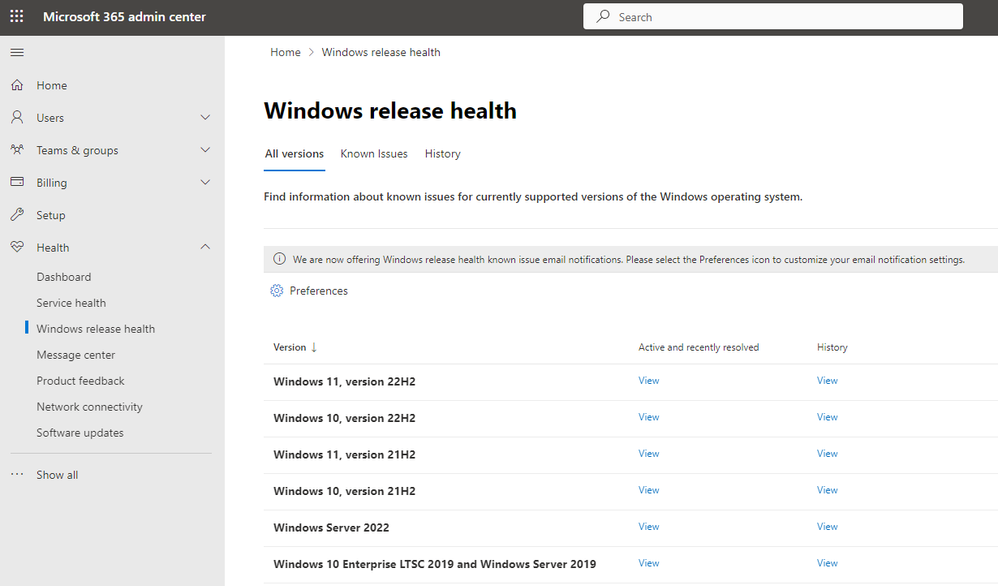Expand the Users section chevron
This screenshot has height=586, width=998.
[205, 117]
